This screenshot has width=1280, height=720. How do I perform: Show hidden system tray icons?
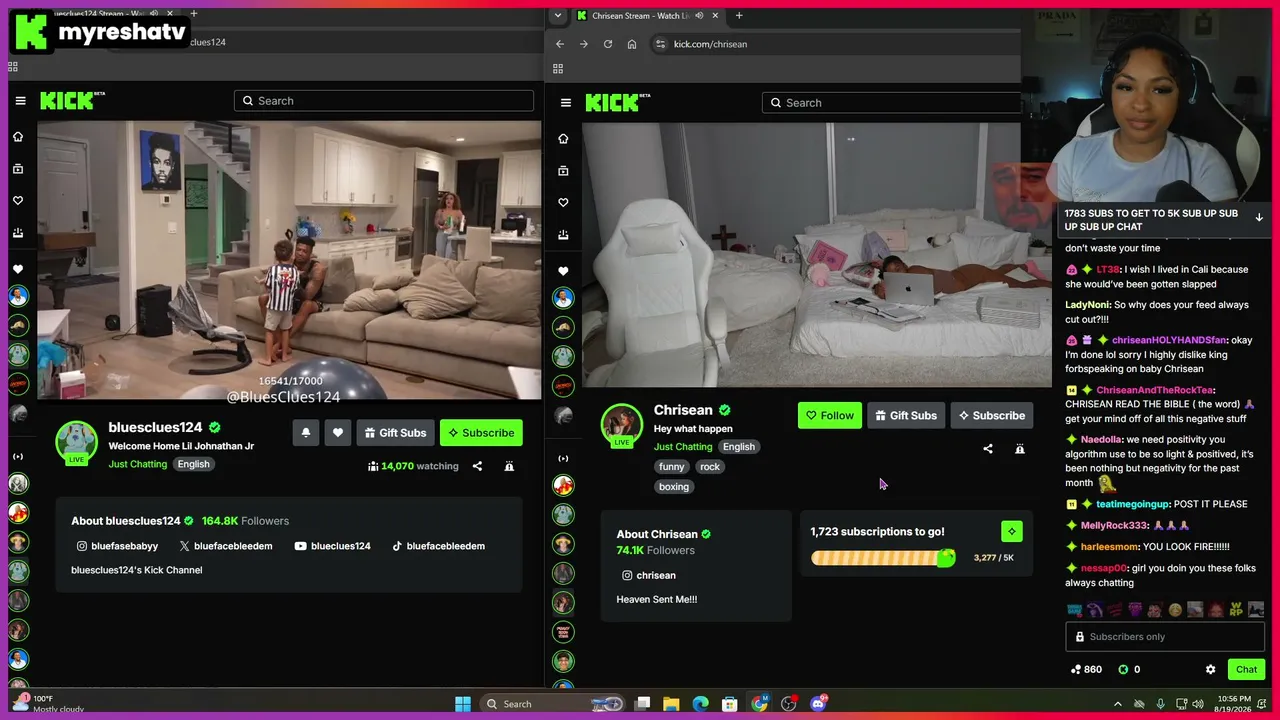click(1118, 704)
